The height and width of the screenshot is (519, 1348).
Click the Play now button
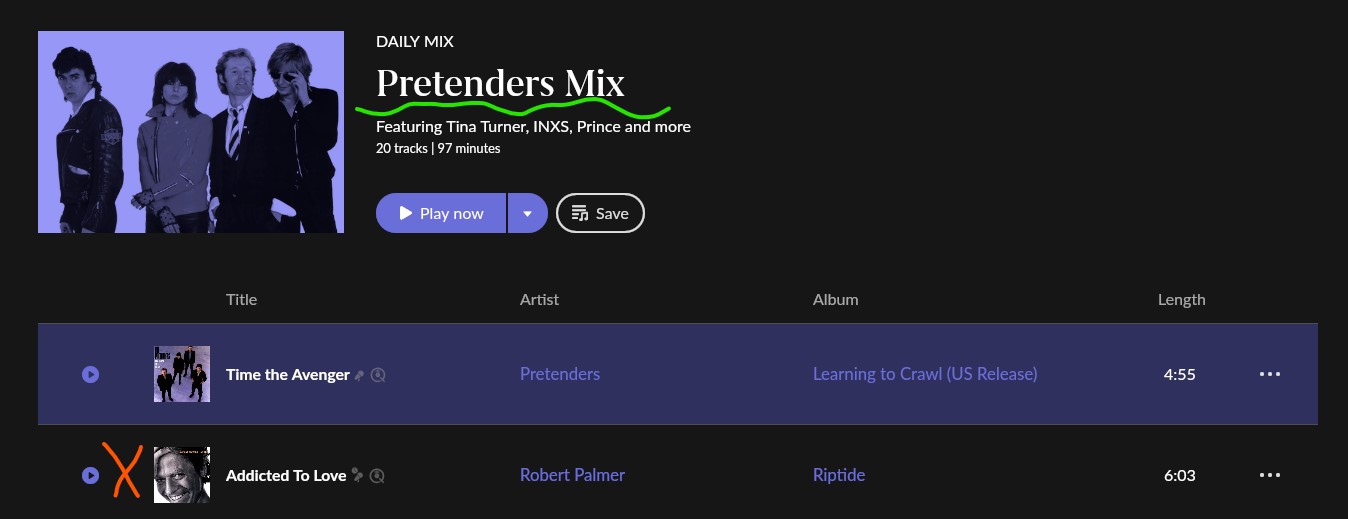click(x=441, y=213)
